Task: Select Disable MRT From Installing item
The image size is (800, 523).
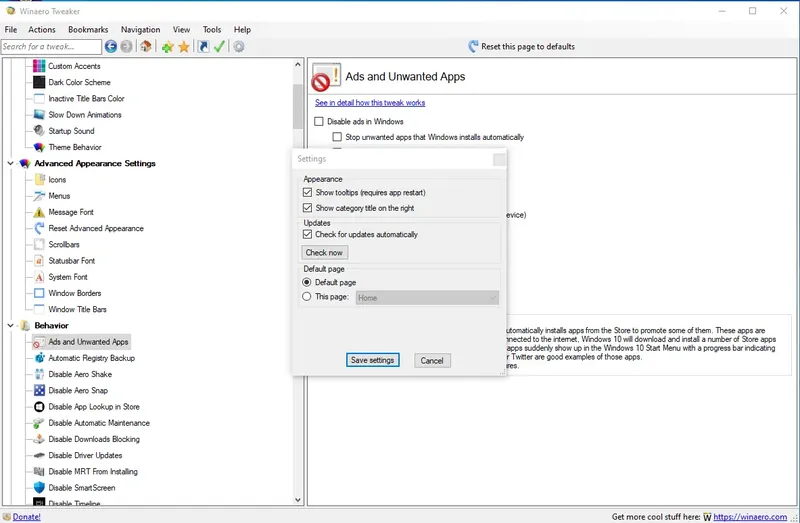Action: click(x=93, y=472)
